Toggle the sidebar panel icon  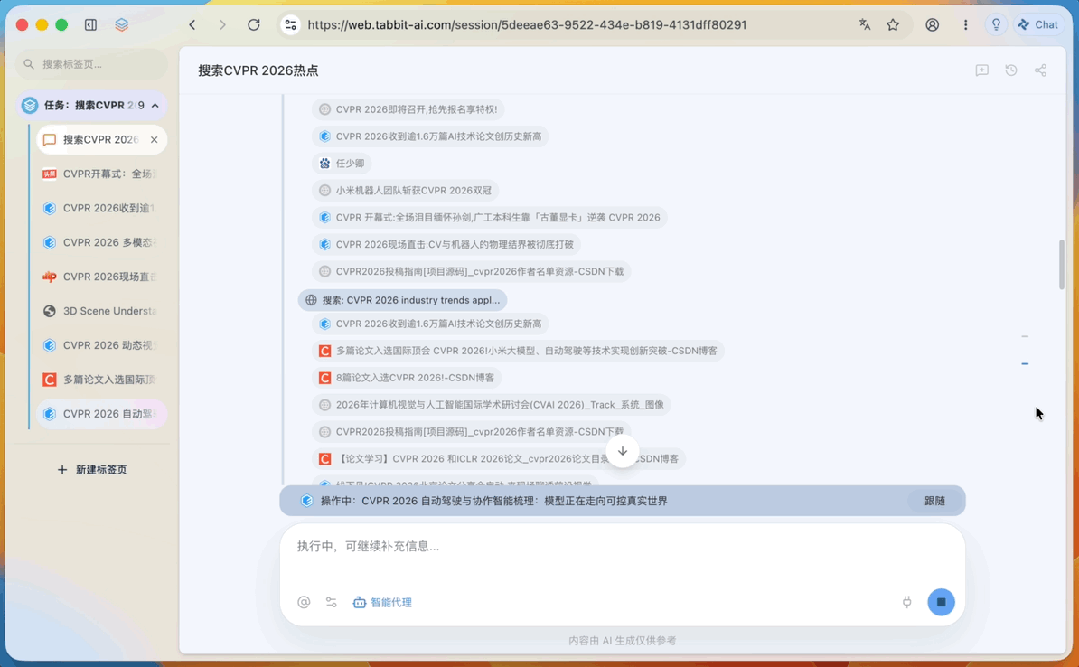[x=91, y=25]
